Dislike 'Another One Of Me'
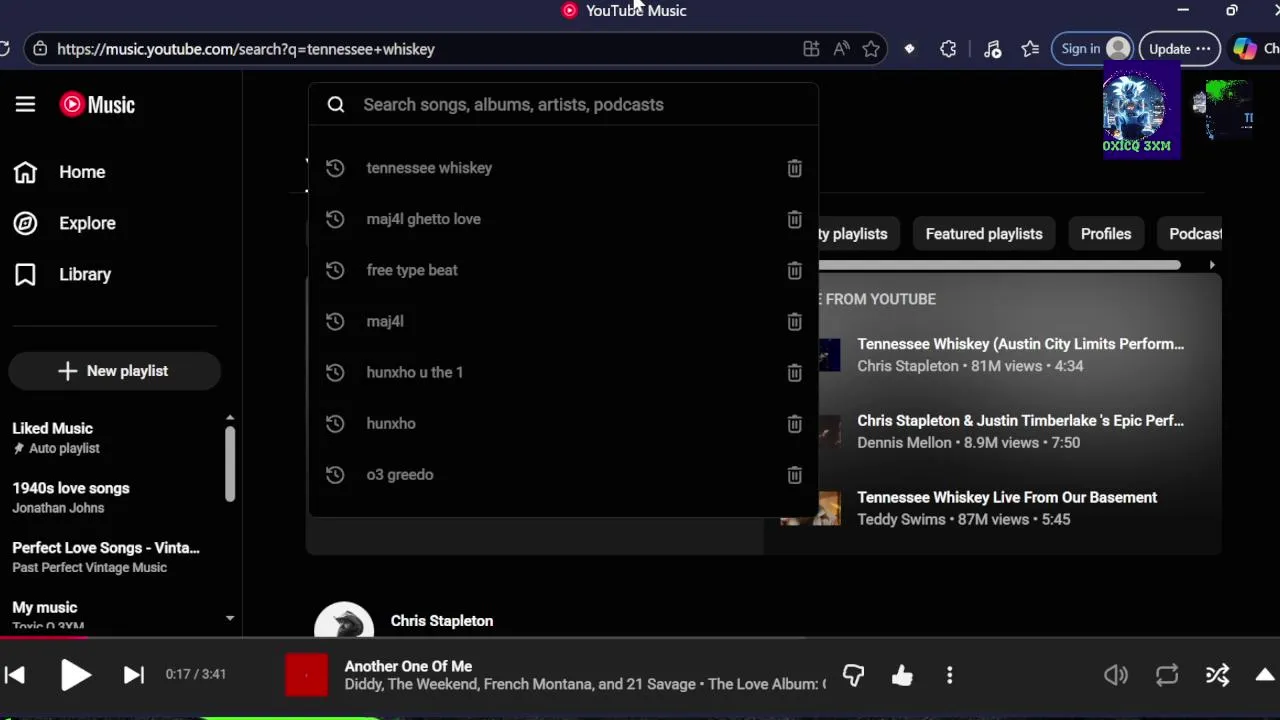This screenshot has width=1280, height=720. (x=853, y=676)
